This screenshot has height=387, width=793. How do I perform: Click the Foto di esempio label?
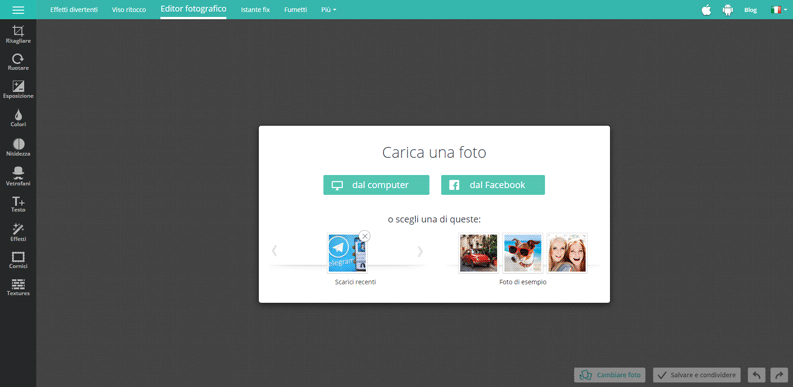tap(522, 282)
